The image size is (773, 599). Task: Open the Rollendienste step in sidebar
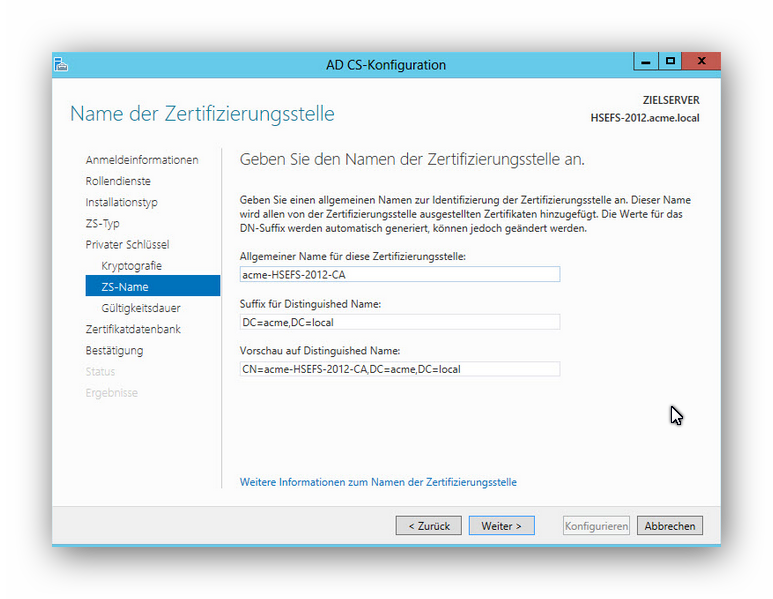pyautogui.click(x=118, y=181)
